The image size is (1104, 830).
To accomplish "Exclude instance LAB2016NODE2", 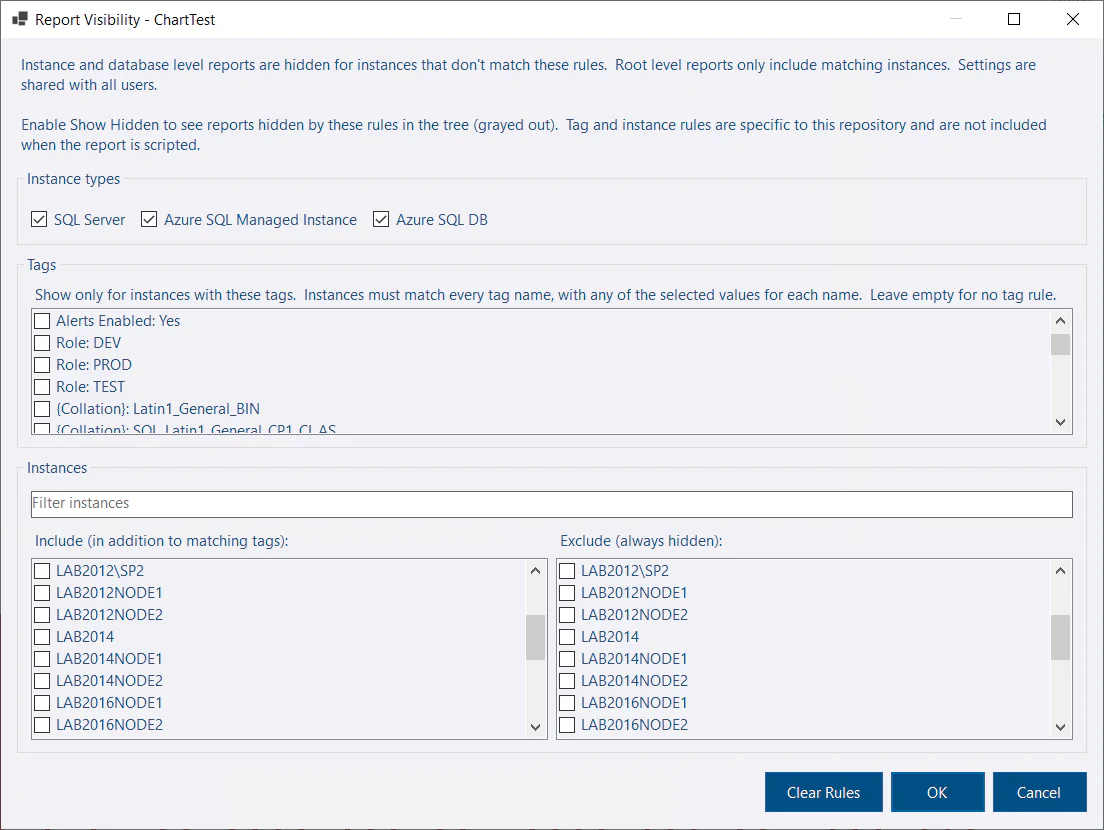I will pos(567,725).
